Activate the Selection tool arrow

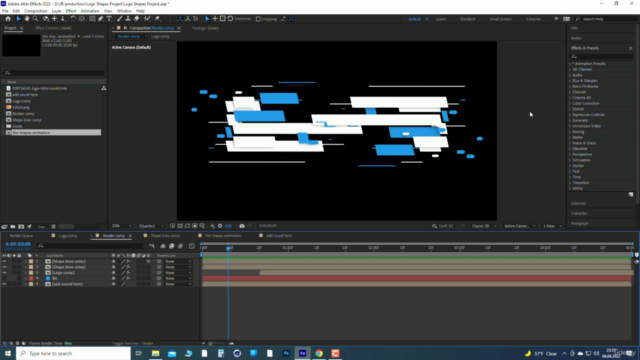pos(18,19)
